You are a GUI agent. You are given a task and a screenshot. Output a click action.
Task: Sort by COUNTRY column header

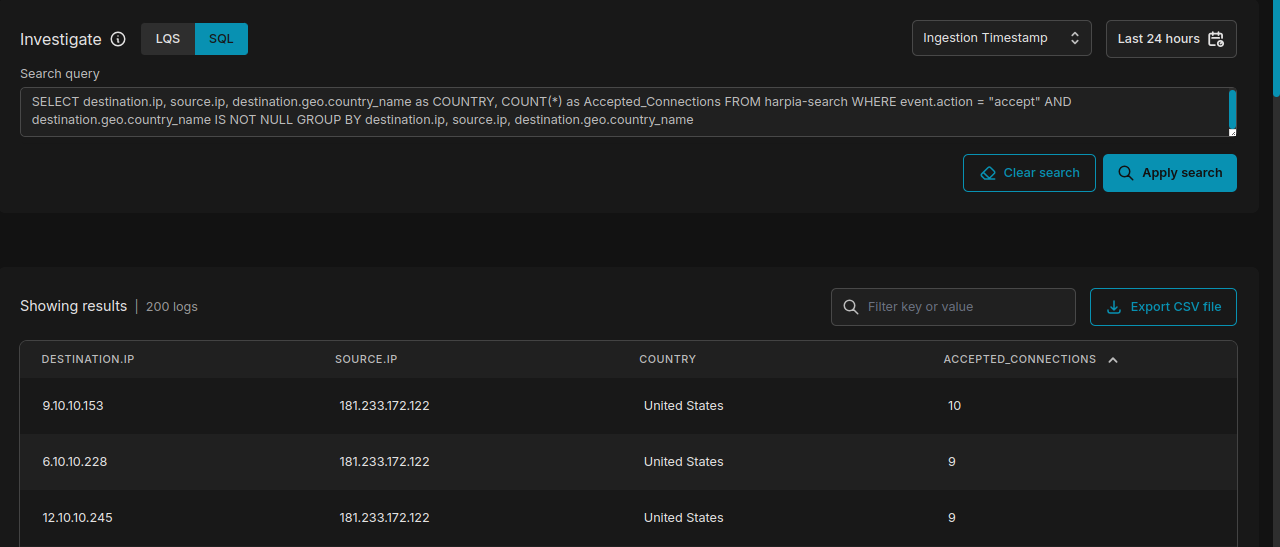click(x=668, y=359)
